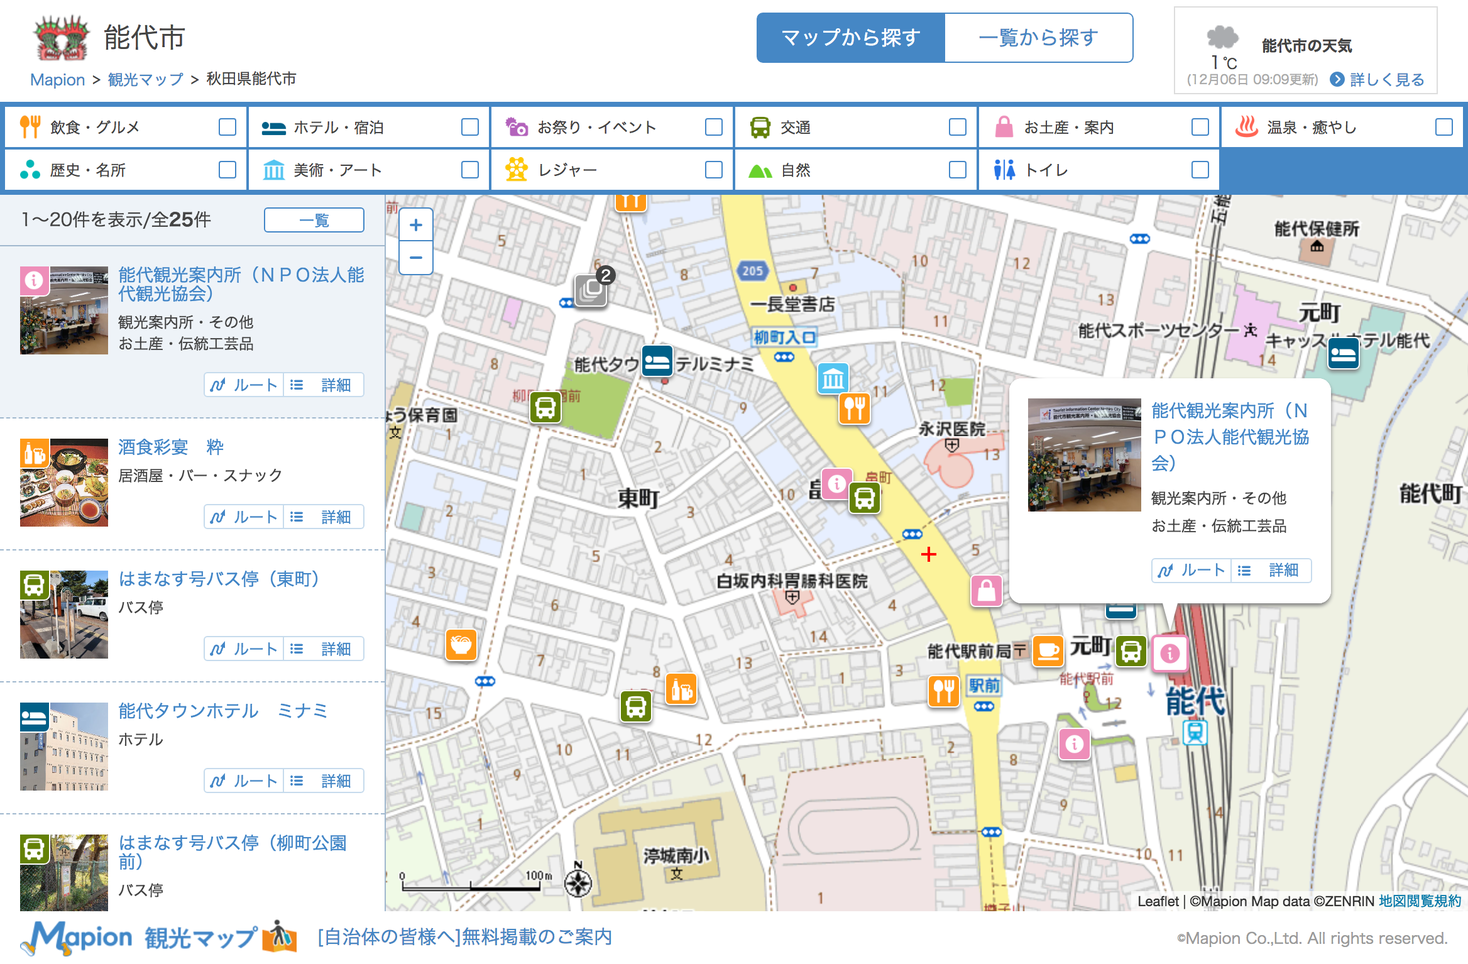Open the 一覧 list button
The height and width of the screenshot is (964, 1468).
click(314, 220)
